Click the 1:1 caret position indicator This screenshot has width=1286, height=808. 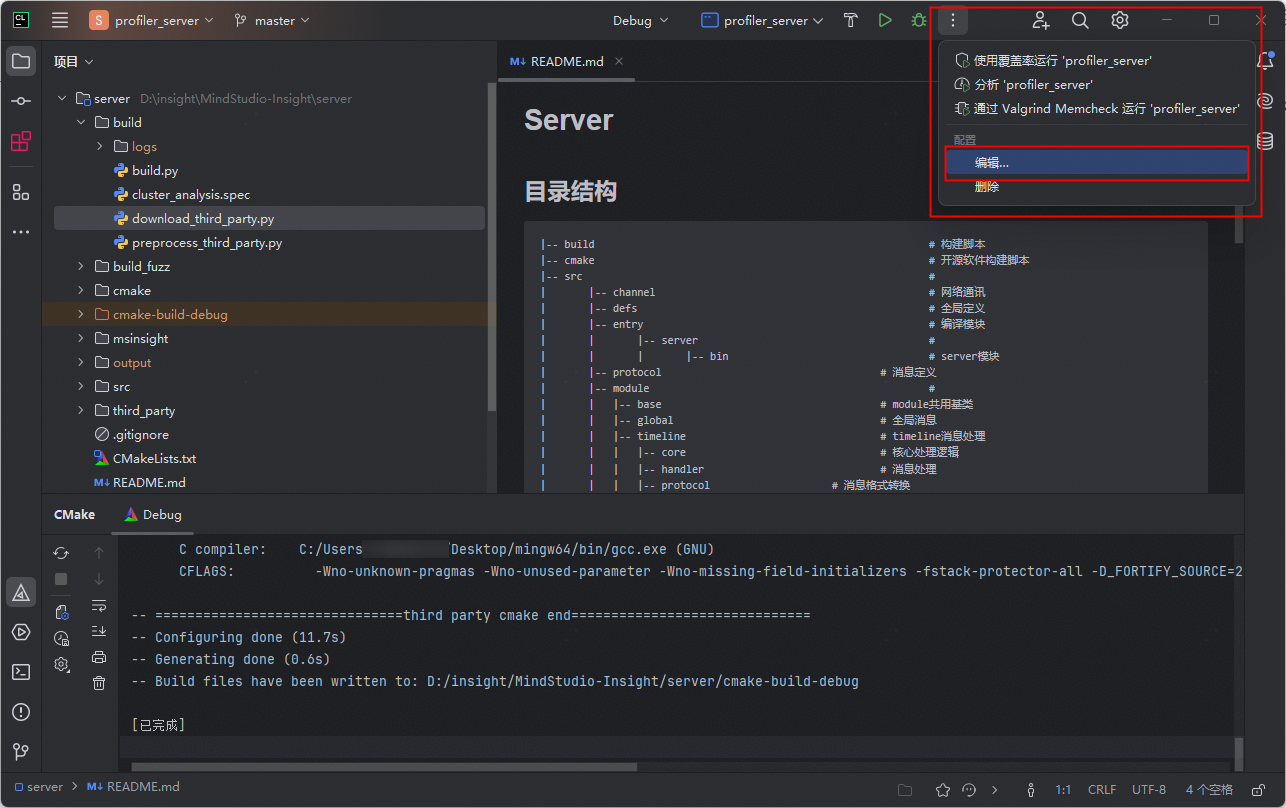click(x=1063, y=789)
